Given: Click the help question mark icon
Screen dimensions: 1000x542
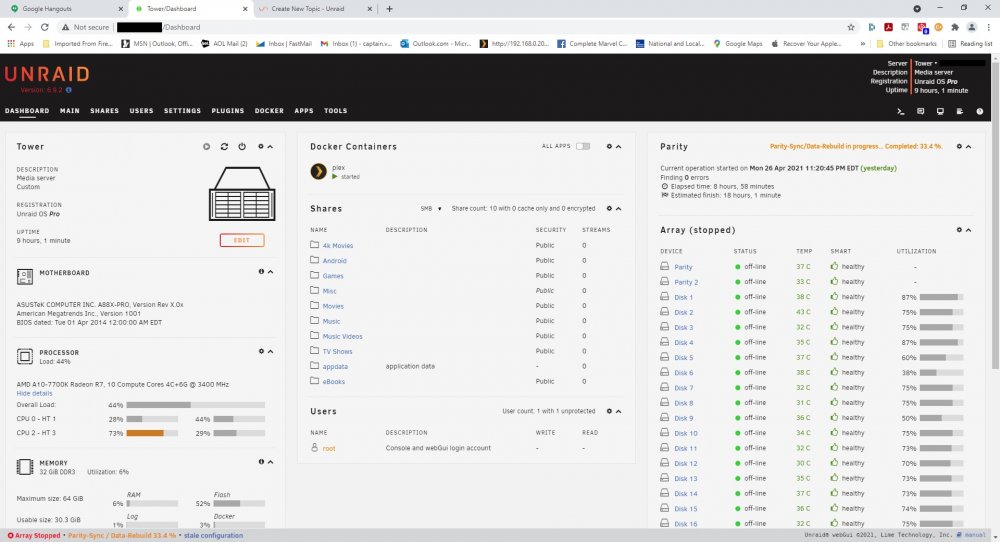Looking at the screenshot, I should click(x=980, y=111).
